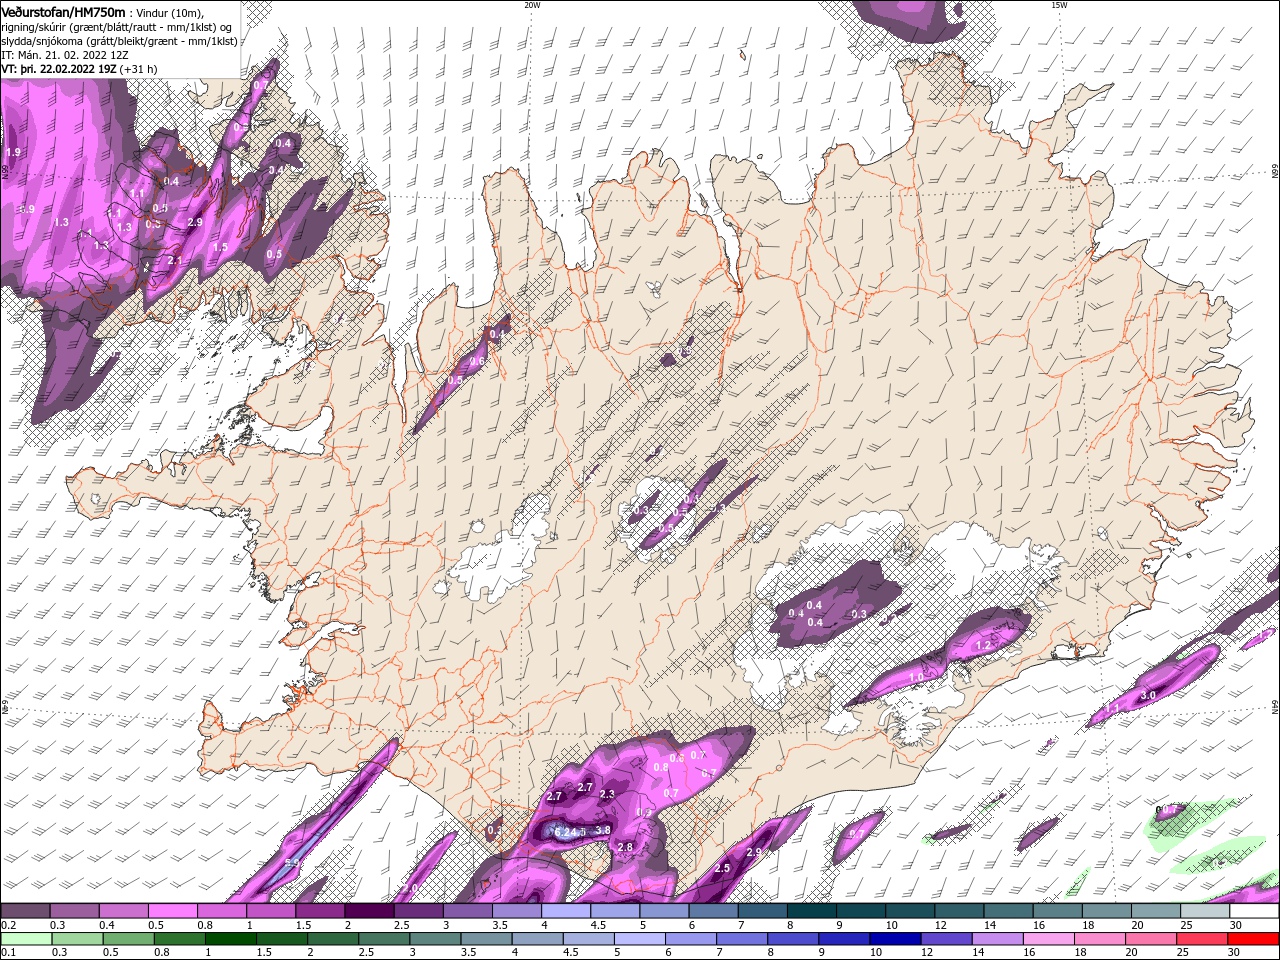Click the 1.9 precipitation value in the northwest sea
Screen dimensions: 1280x960
[x=13, y=152]
